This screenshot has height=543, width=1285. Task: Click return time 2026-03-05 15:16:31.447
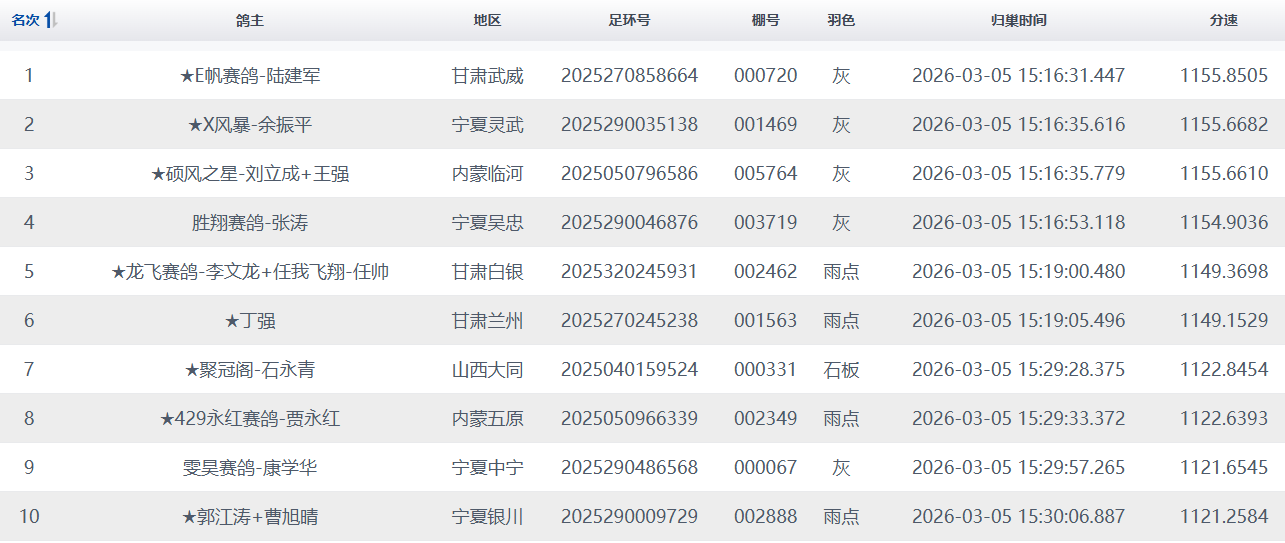click(1018, 76)
